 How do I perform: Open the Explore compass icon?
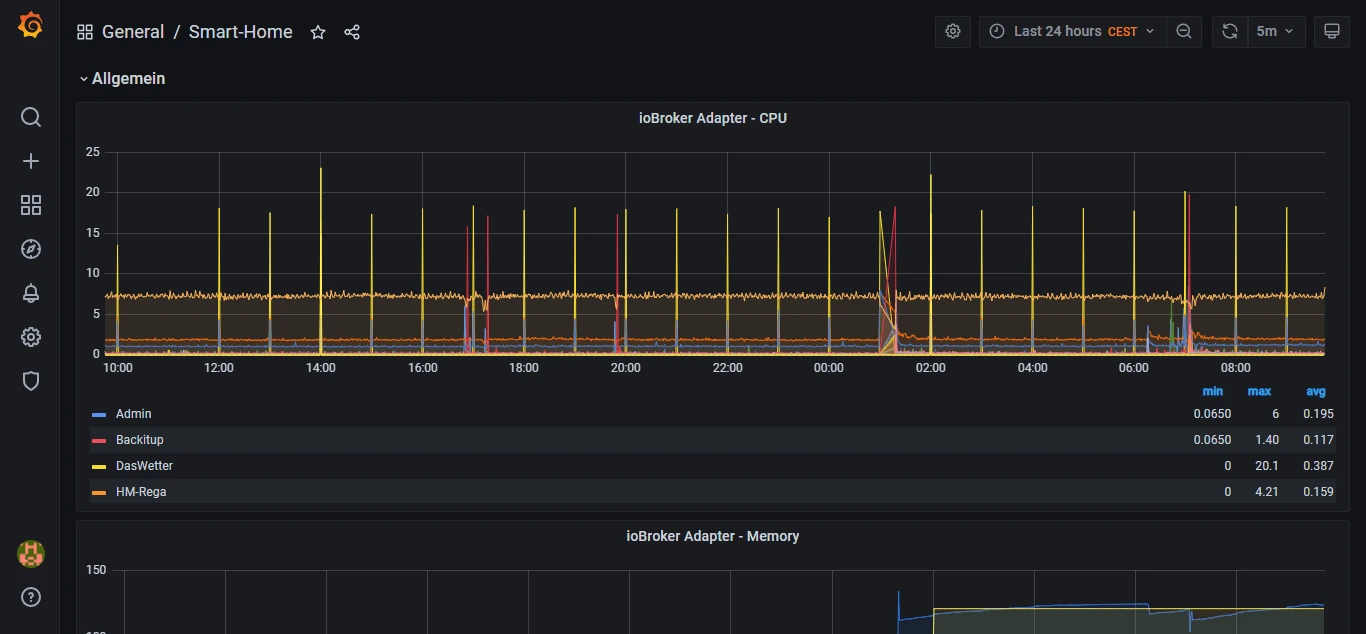tap(31, 249)
